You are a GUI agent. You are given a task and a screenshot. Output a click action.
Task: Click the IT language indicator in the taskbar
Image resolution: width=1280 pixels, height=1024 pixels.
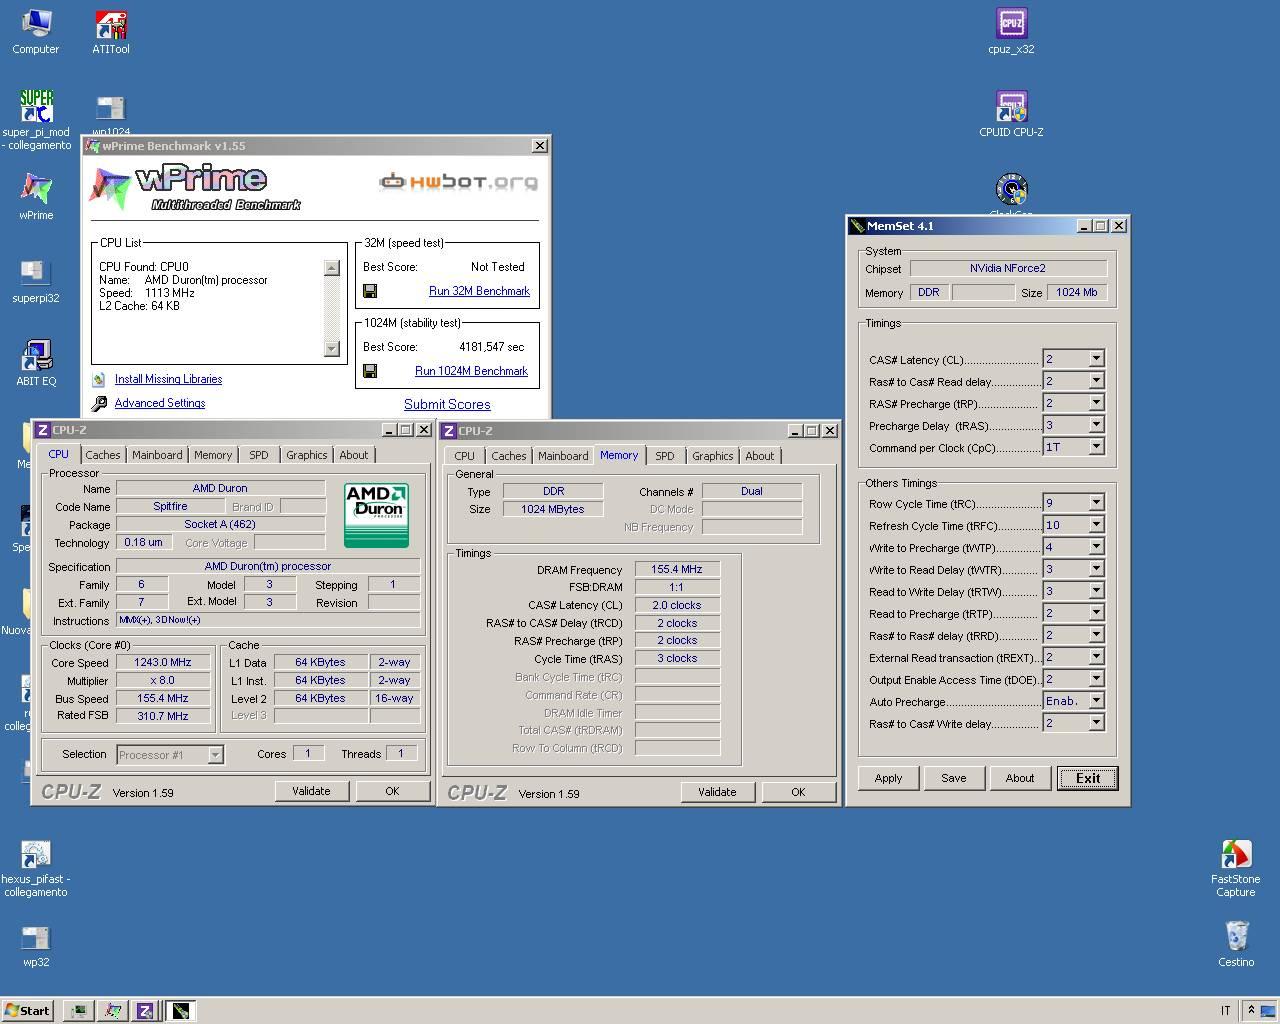click(x=1225, y=1011)
